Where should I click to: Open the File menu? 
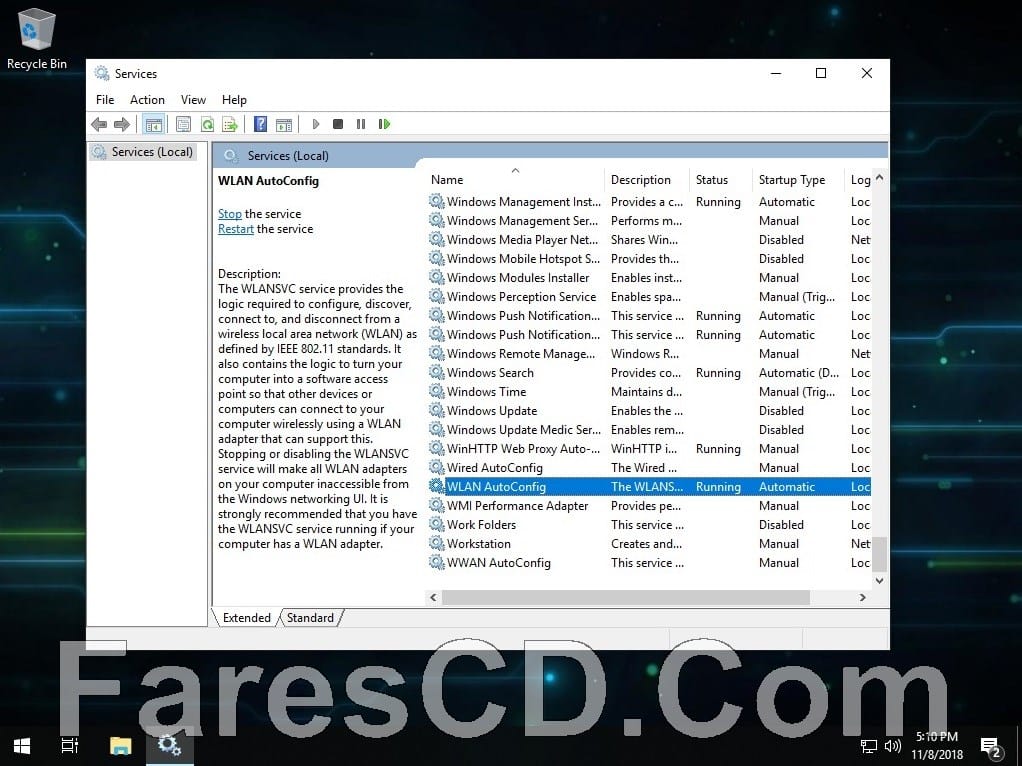click(x=105, y=100)
